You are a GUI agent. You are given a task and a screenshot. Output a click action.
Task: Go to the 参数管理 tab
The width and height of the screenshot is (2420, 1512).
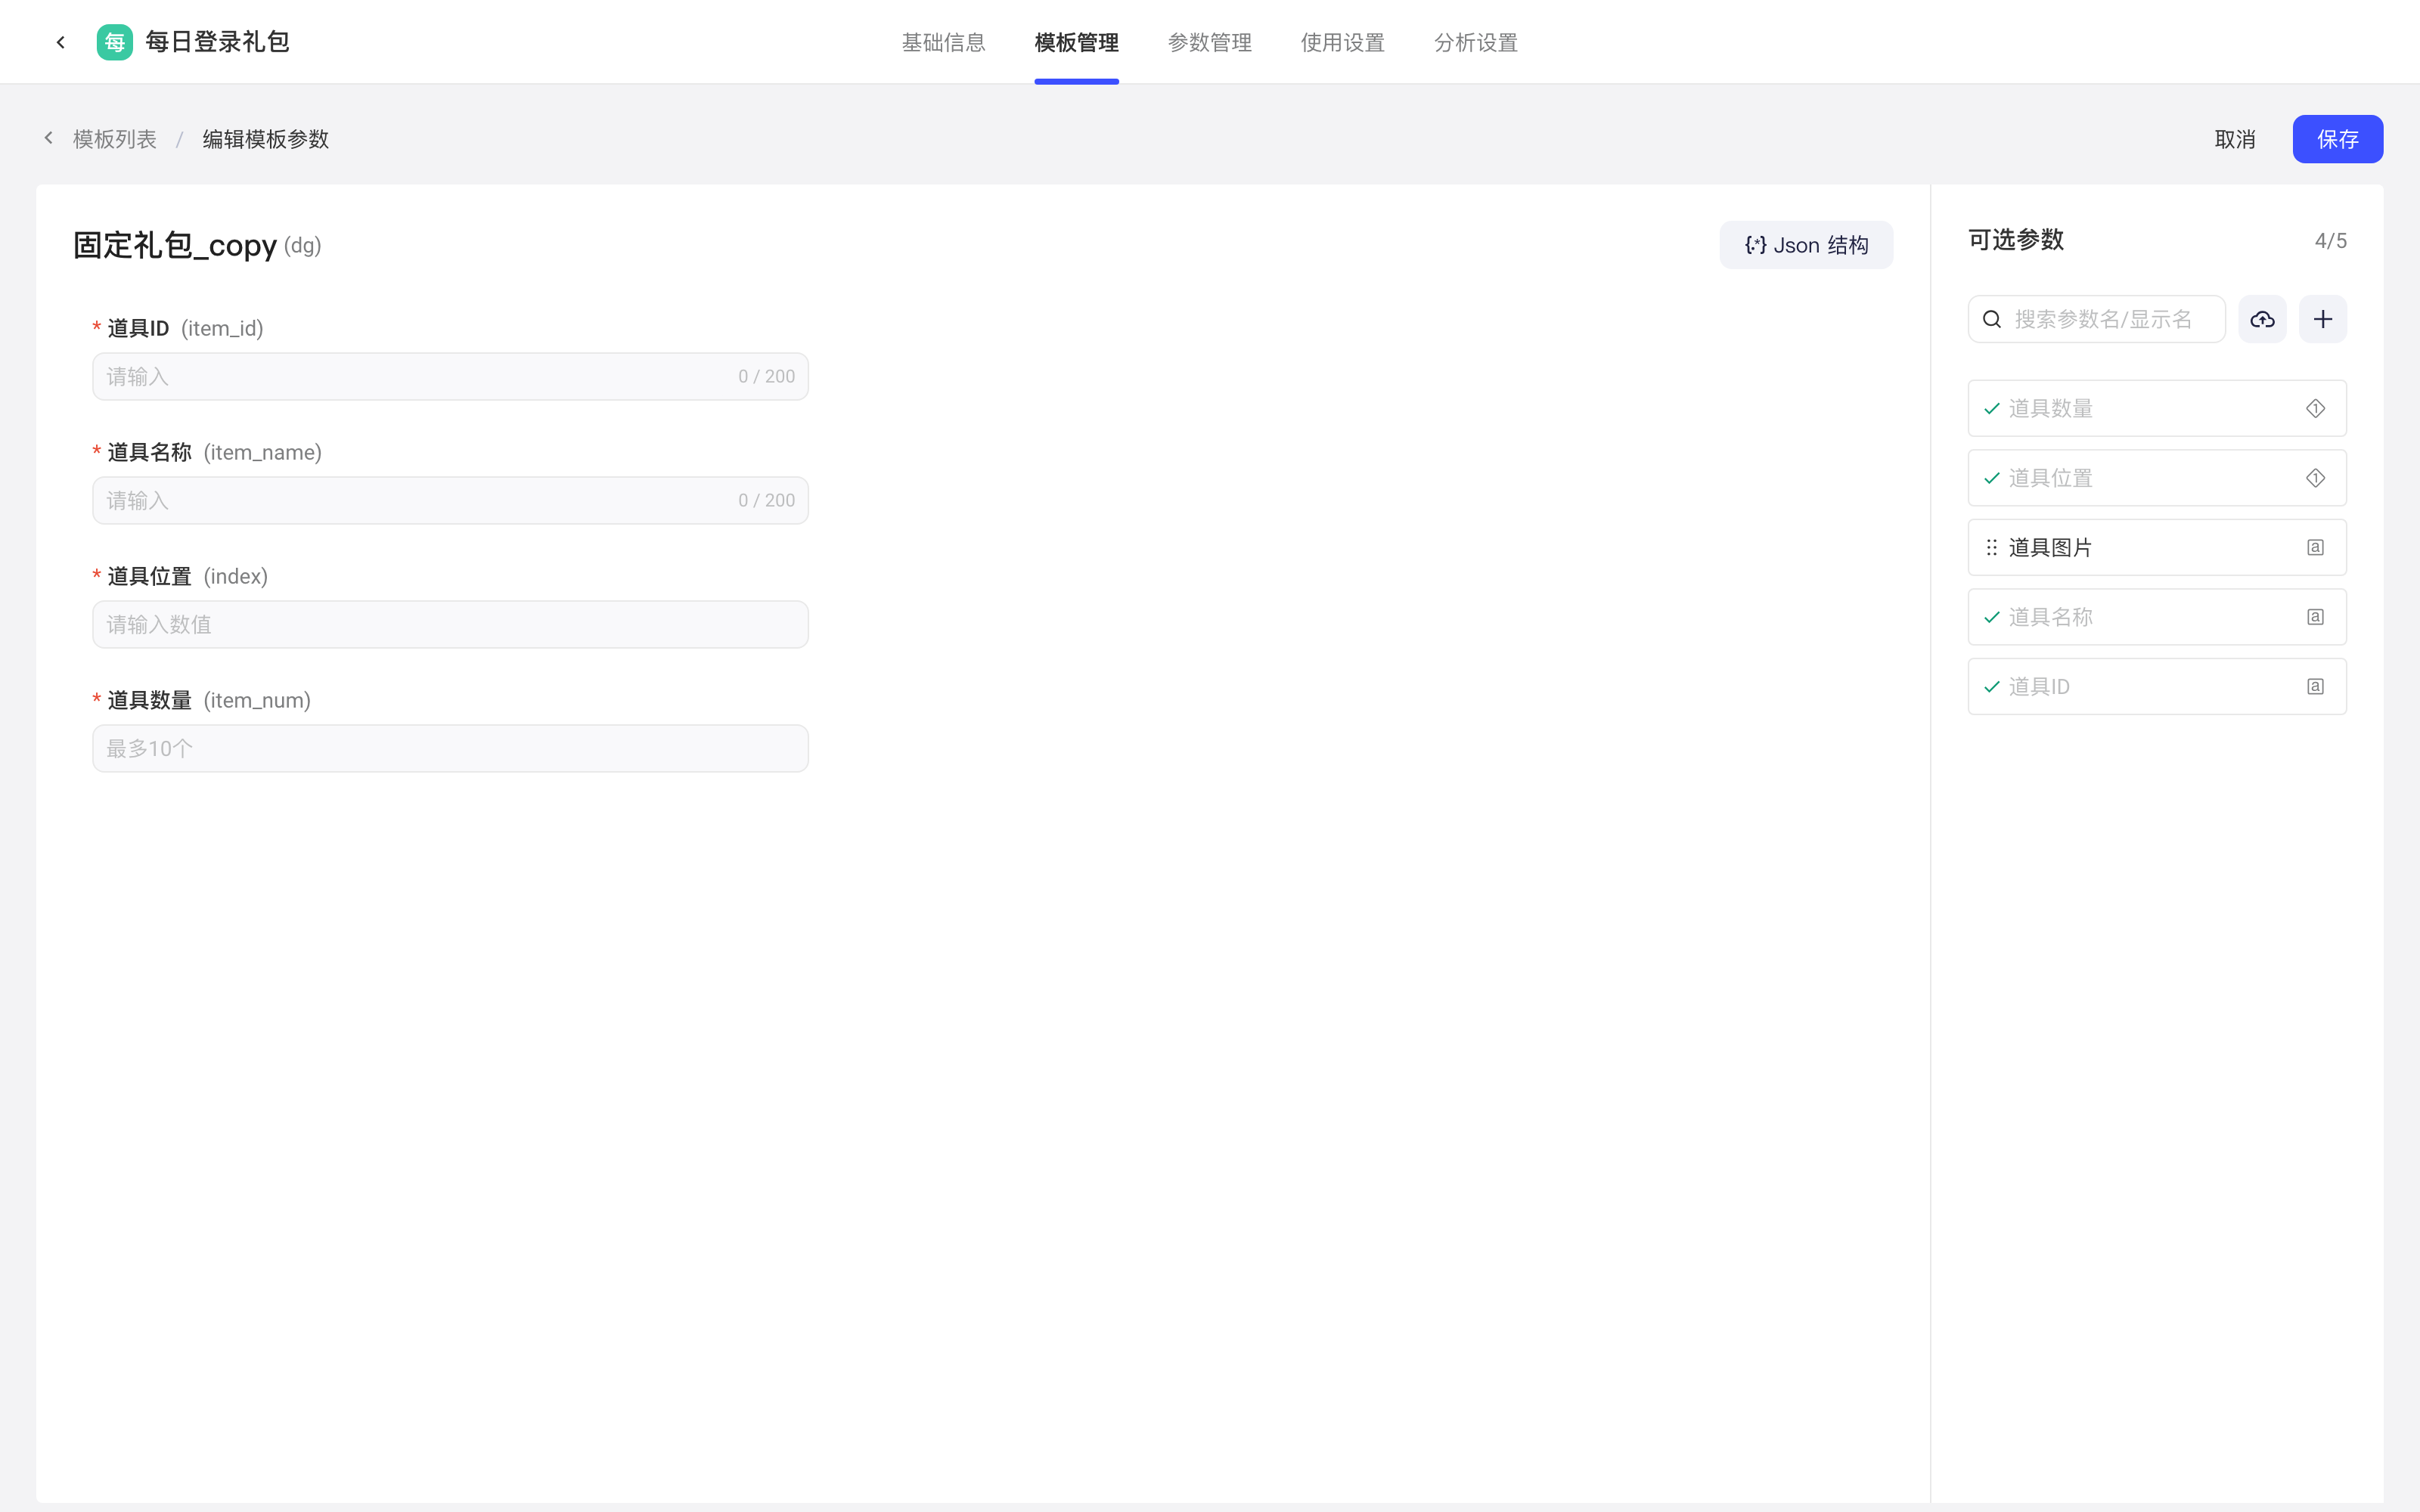[1209, 42]
